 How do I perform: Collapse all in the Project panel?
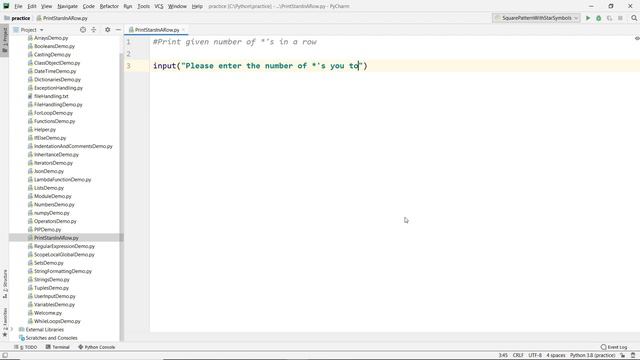93,30
